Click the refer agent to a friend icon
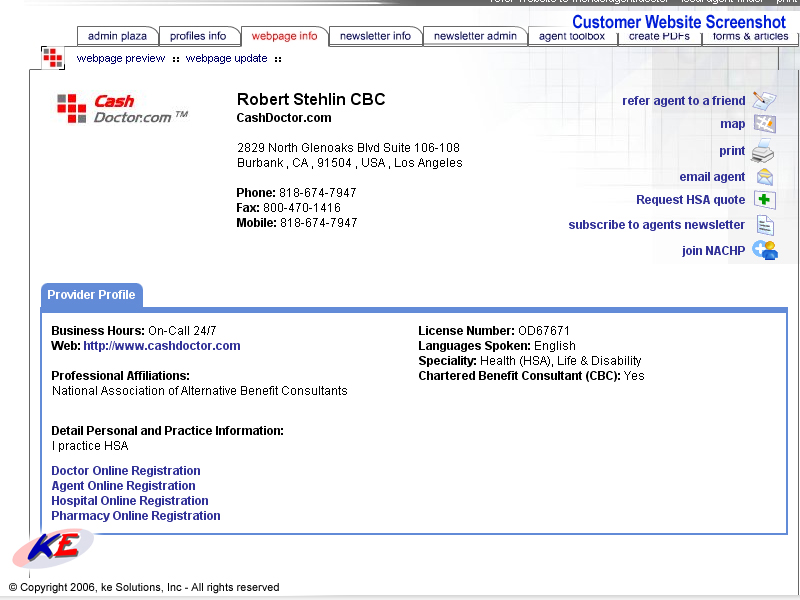This screenshot has width=800, height=600. pos(764,100)
